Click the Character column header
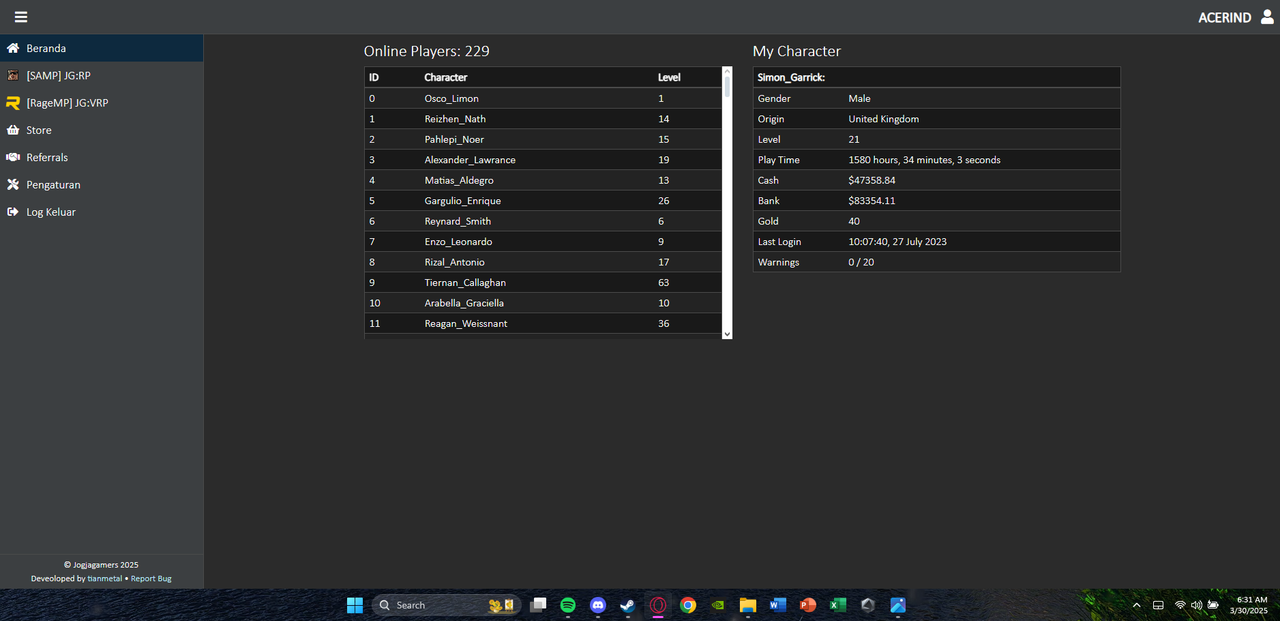This screenshot has height=621, width=1280. (446, 77)
